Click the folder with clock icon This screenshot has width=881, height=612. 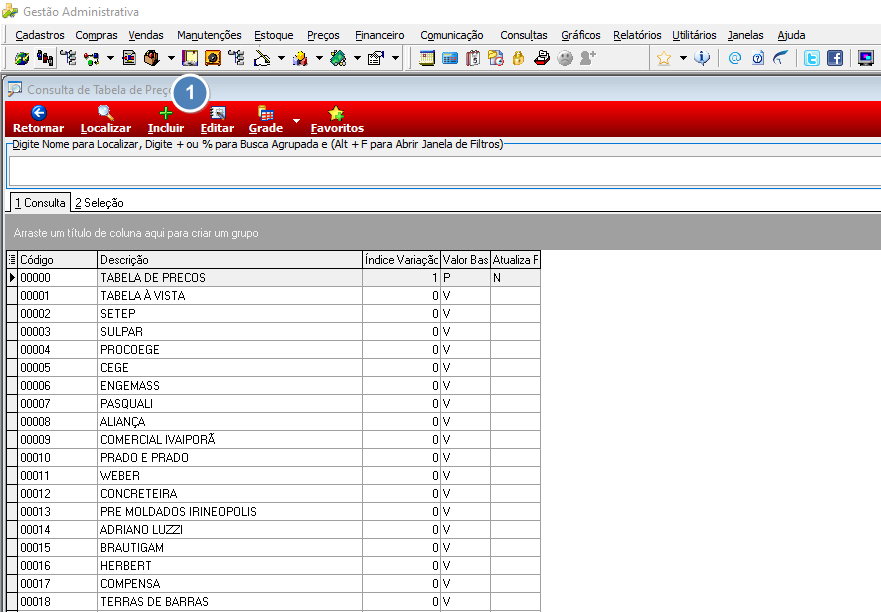coord(496,58)
